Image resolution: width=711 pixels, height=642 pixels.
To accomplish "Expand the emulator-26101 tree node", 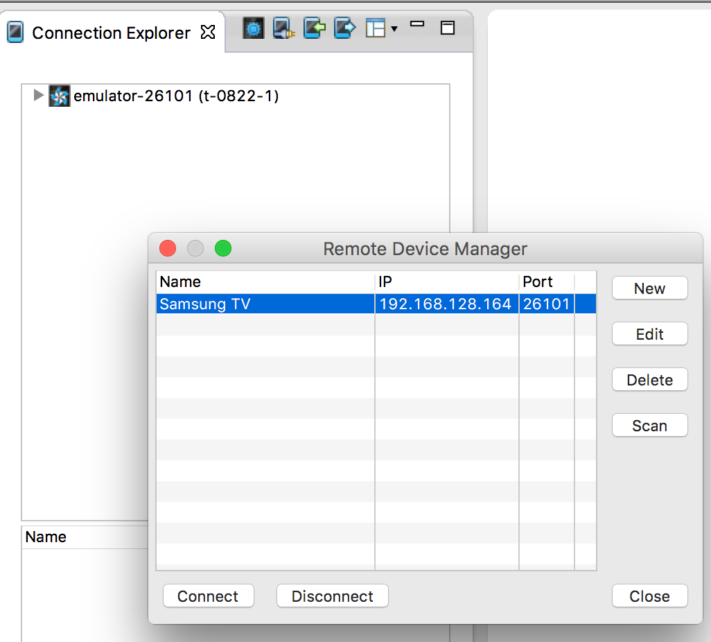I will (39, 96).
